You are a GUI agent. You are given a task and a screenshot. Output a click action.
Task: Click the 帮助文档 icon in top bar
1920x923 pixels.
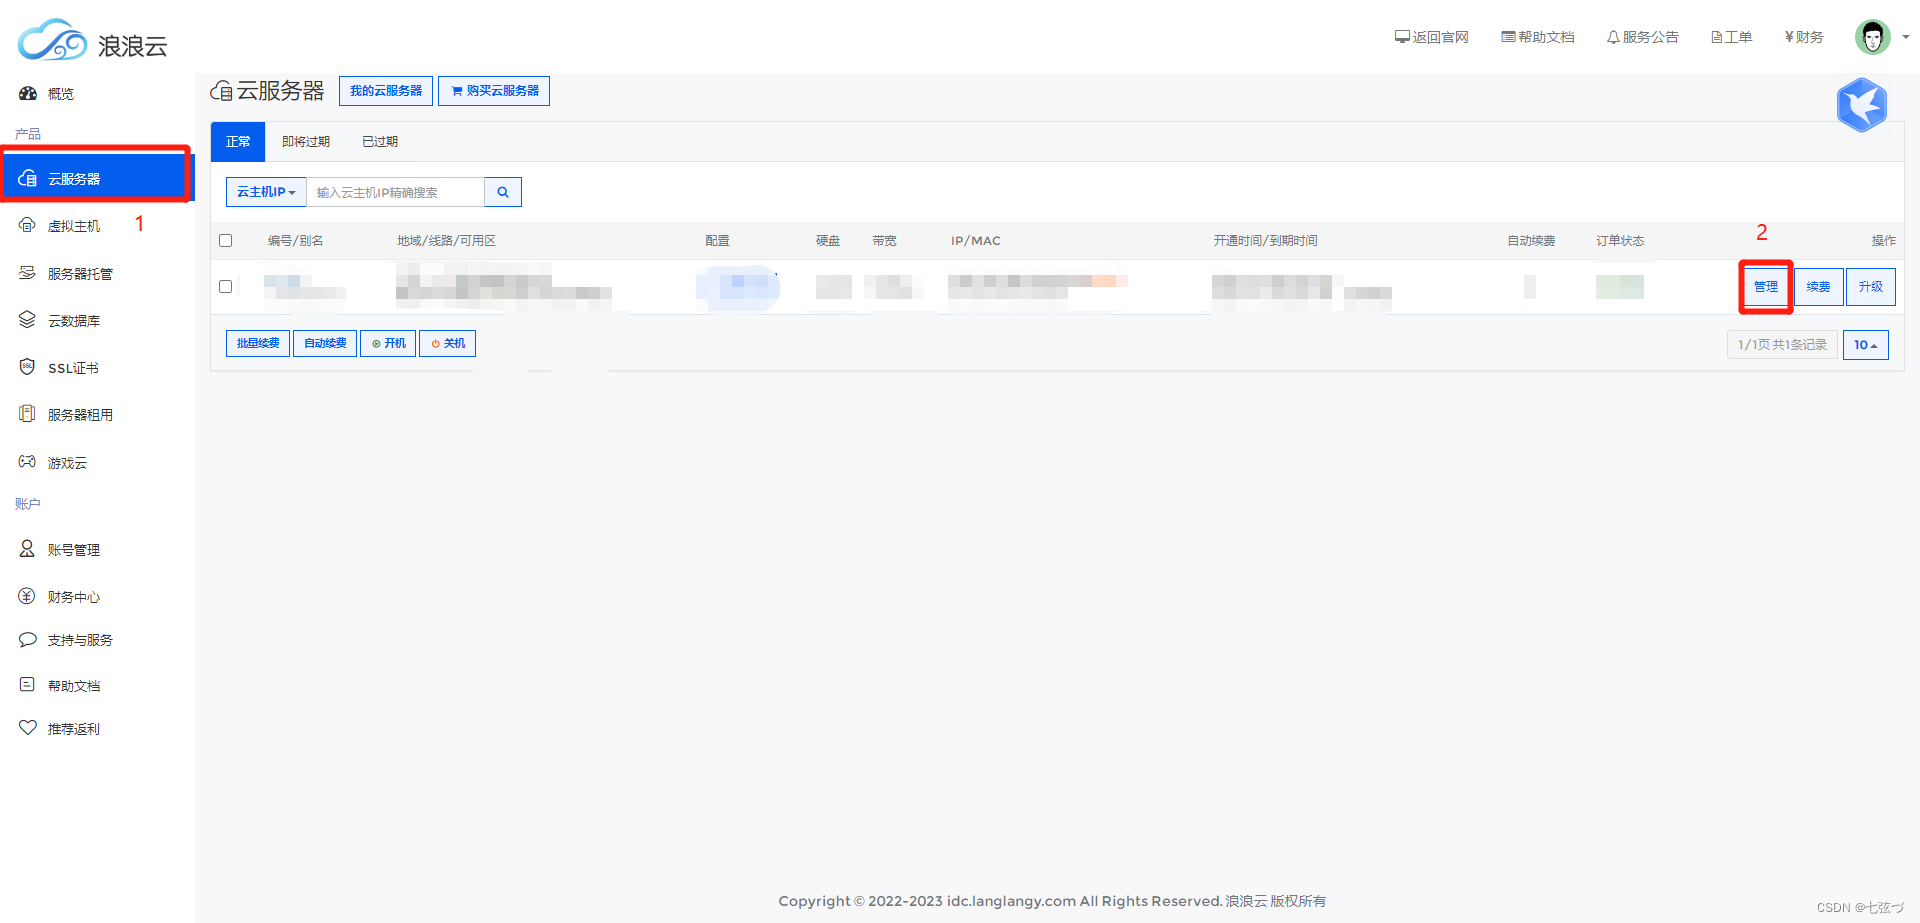pos(1508,37)
